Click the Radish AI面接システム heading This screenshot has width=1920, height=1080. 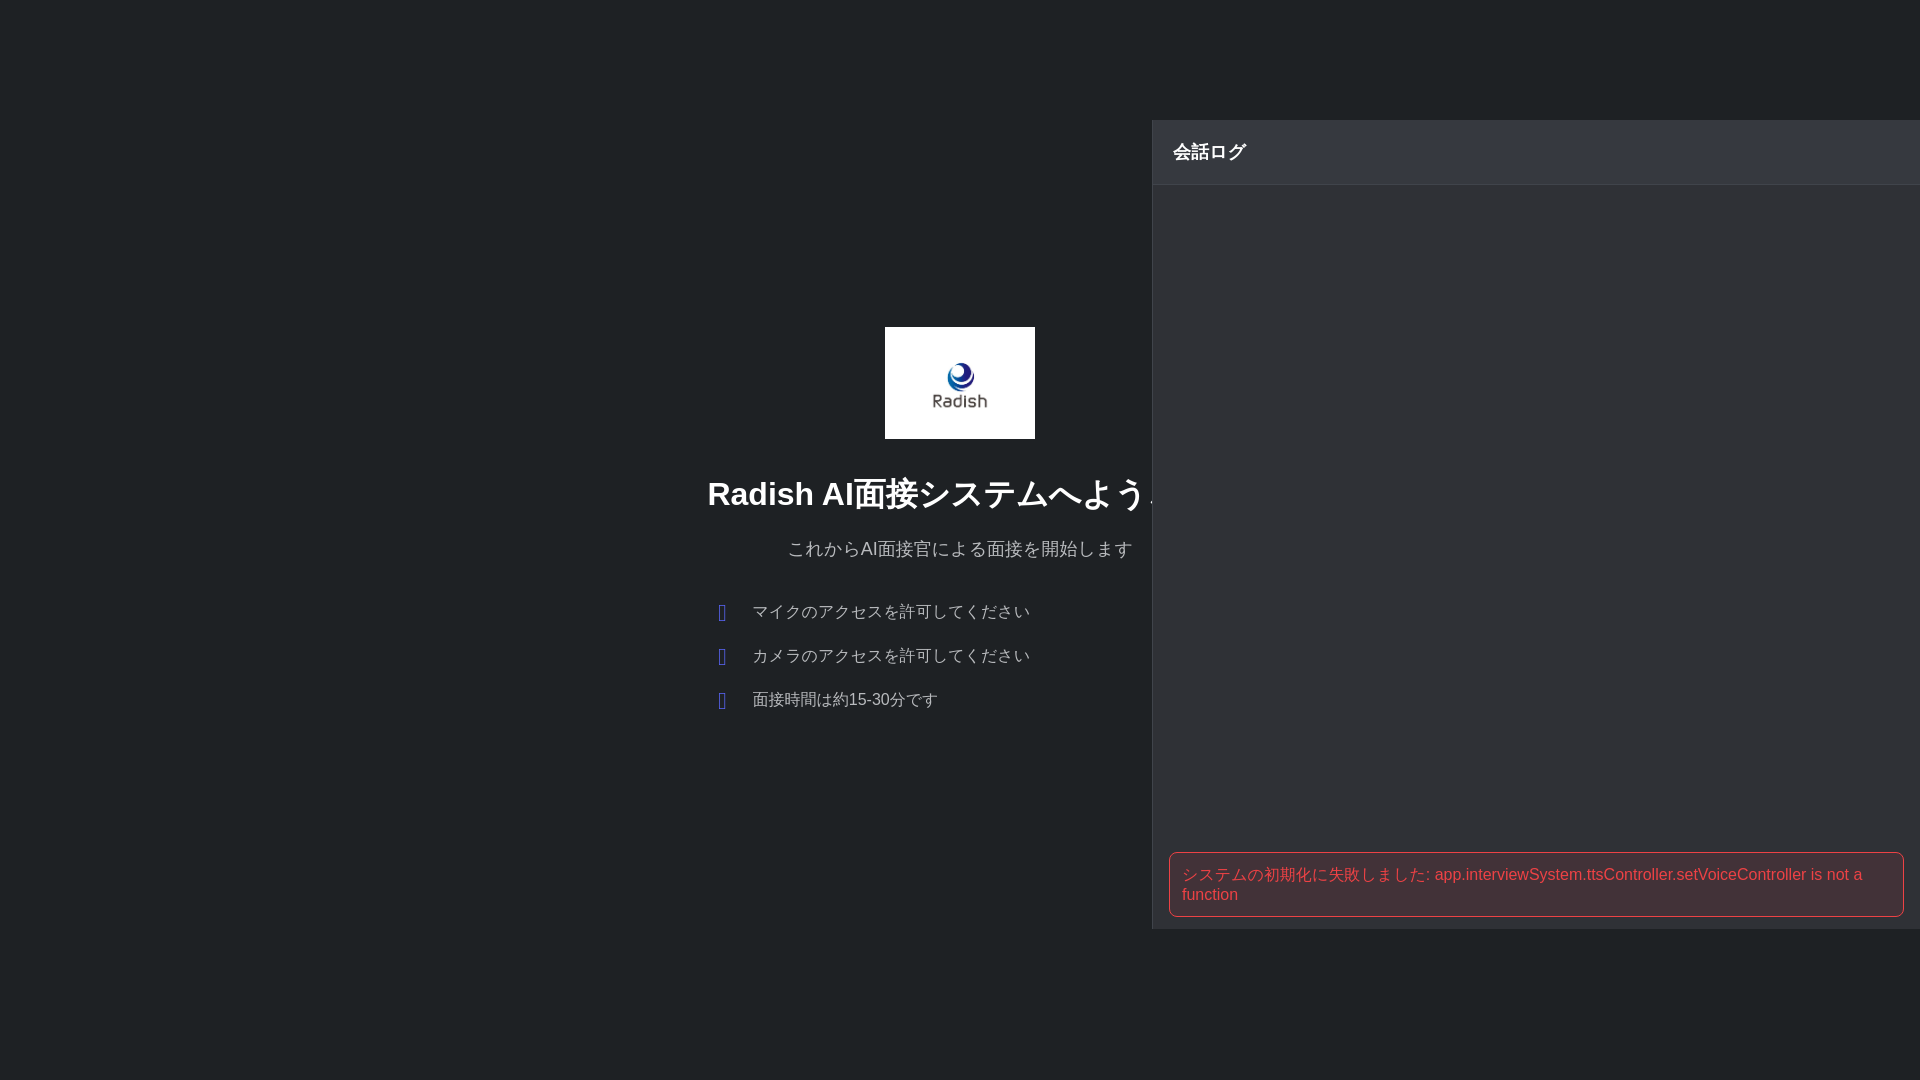click(x=930, y=494)
